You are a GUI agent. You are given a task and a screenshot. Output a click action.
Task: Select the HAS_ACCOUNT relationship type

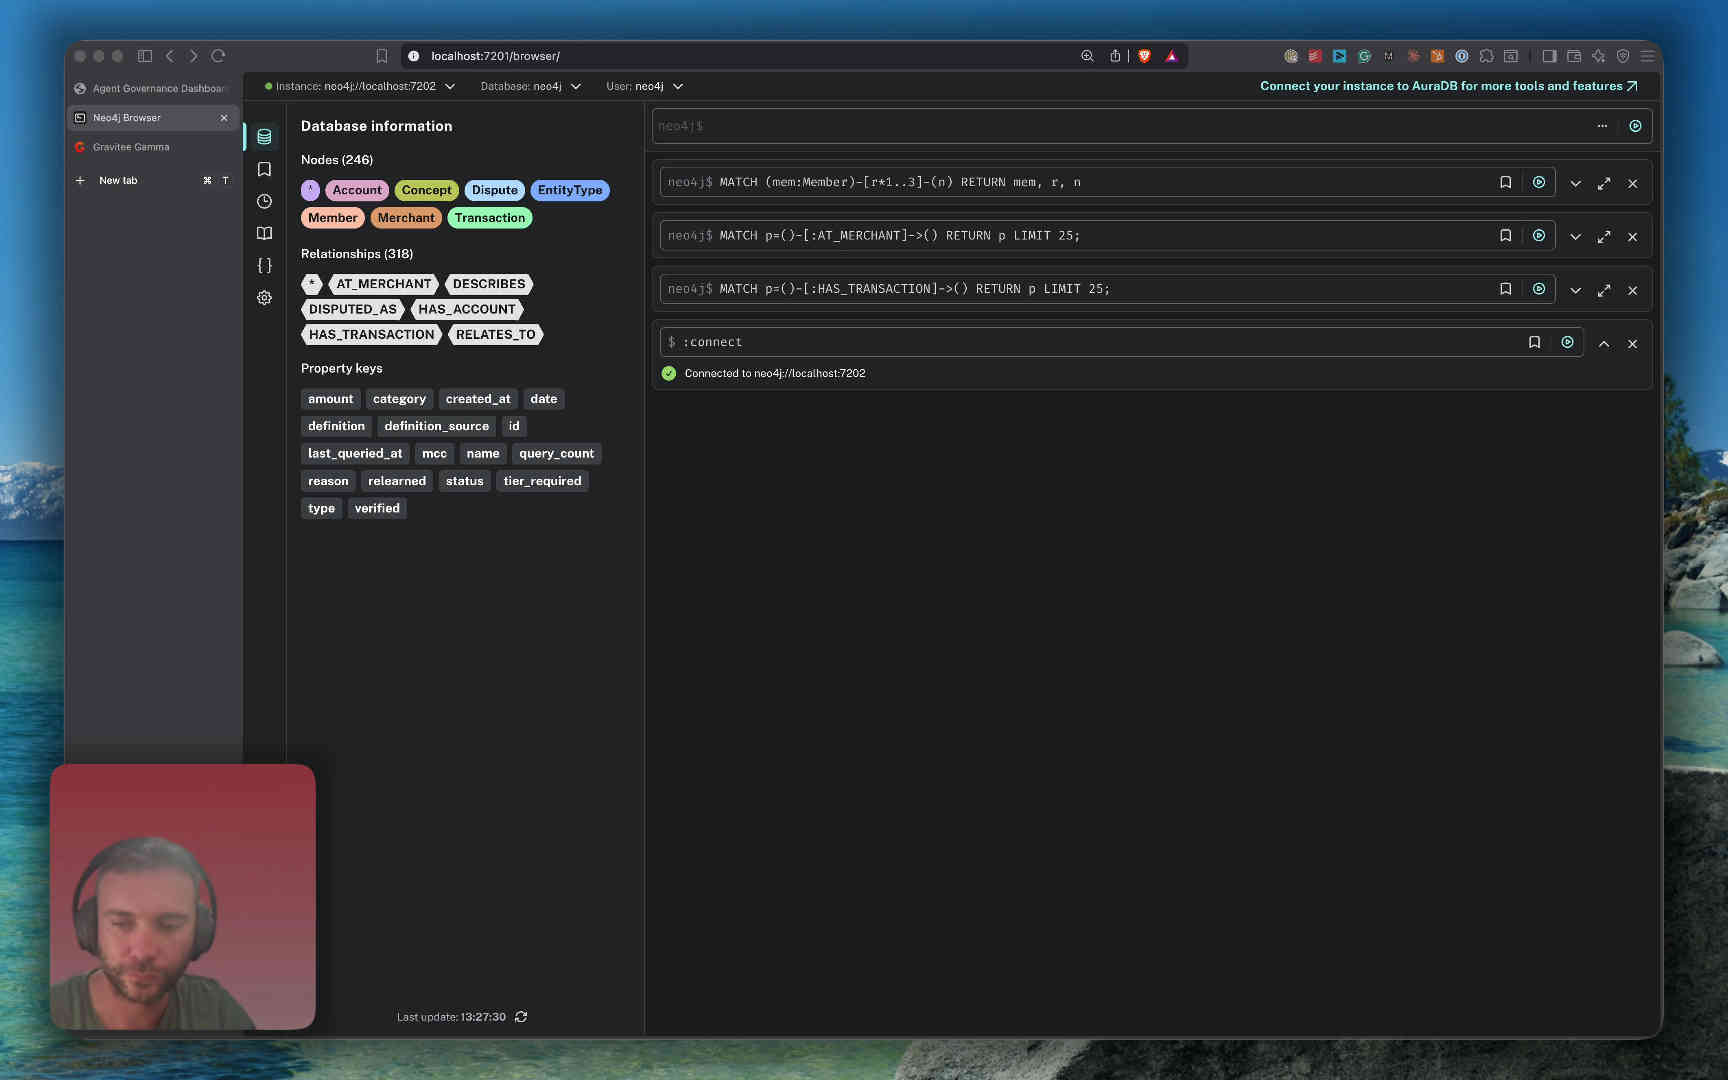(x=467, y=309)
